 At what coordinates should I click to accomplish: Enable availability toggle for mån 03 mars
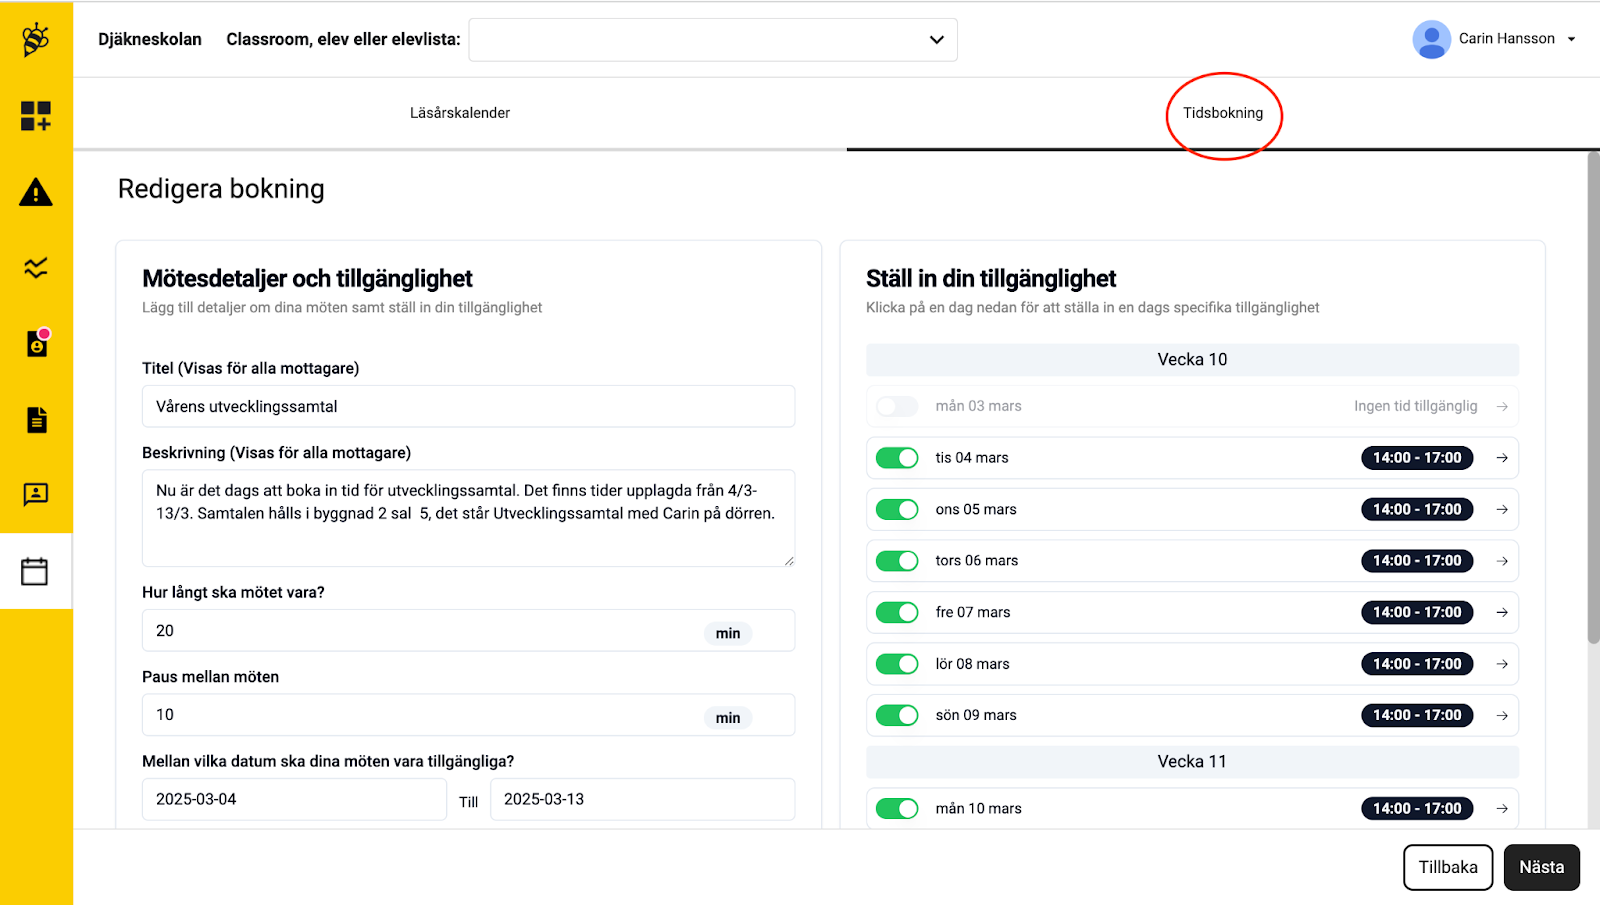[x=897, y=406]
